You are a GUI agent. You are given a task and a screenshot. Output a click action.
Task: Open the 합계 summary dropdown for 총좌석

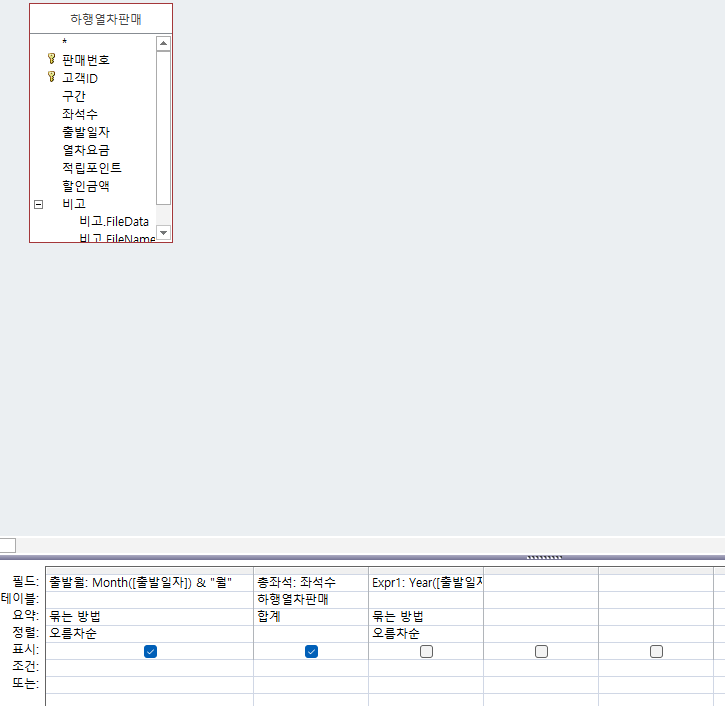310,616
